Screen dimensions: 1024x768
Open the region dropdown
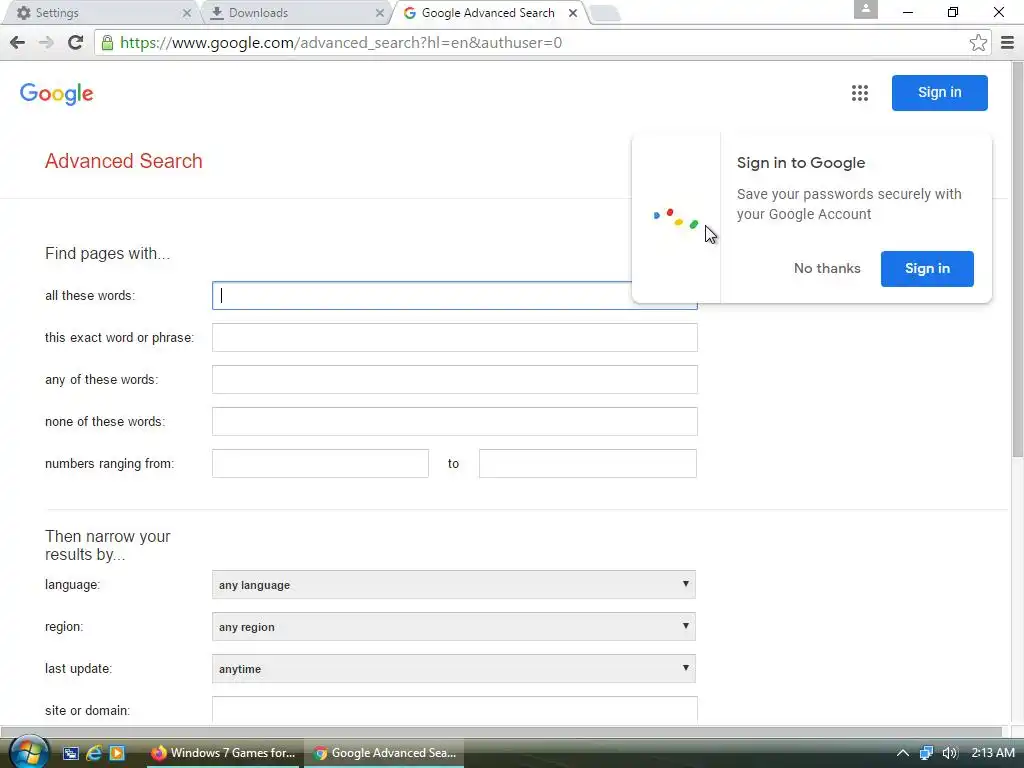click(454, 626)
